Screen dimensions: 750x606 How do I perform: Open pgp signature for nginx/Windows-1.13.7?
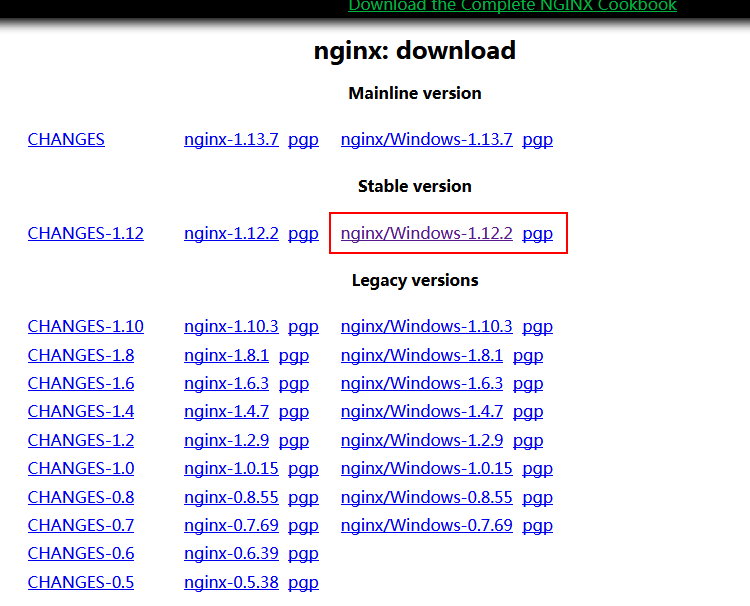pyautogui.click(x=538, y=141)
